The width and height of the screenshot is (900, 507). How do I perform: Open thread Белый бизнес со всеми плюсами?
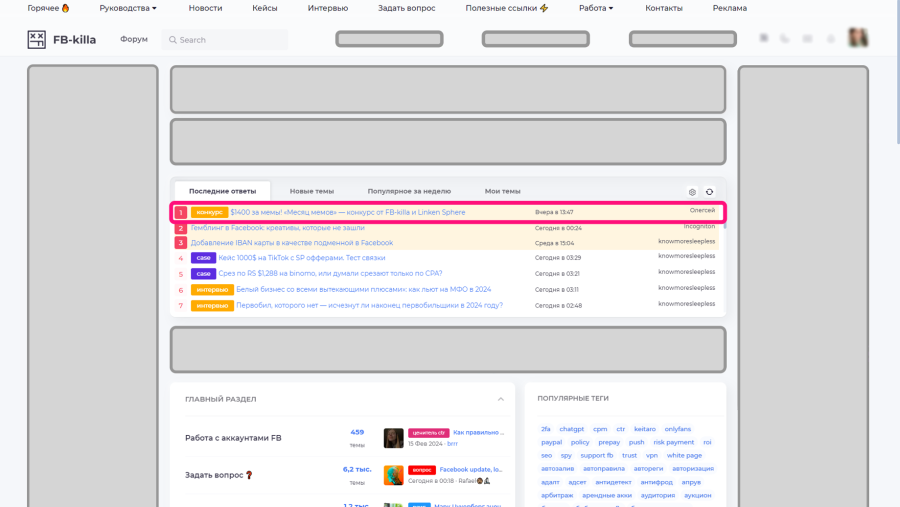click(x=363, y=289)
